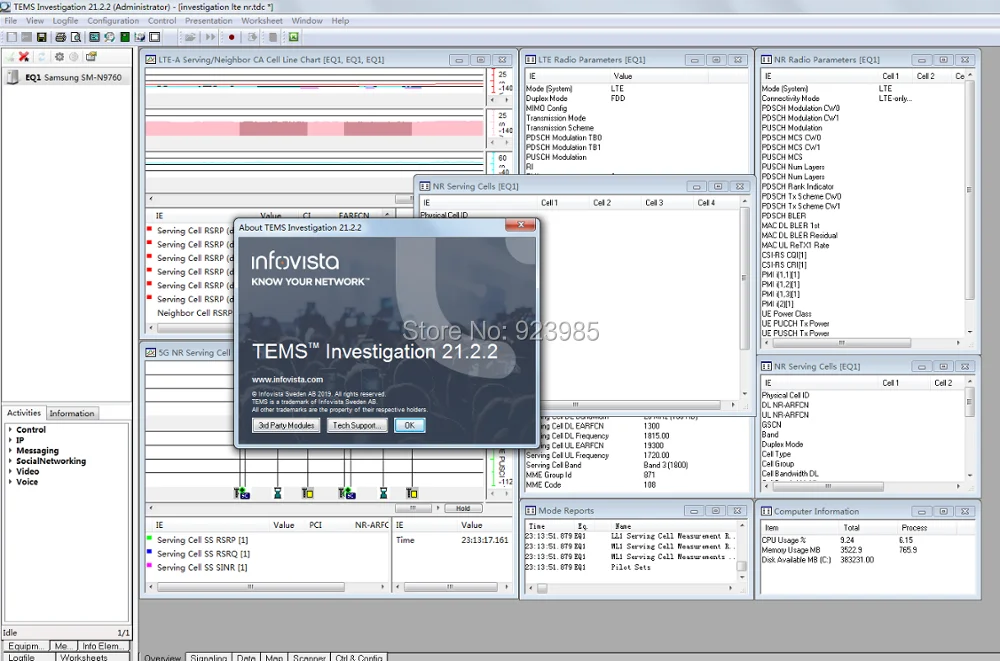
Task: Click the gear icon in the equipment panel
Action: coord(59,56)
